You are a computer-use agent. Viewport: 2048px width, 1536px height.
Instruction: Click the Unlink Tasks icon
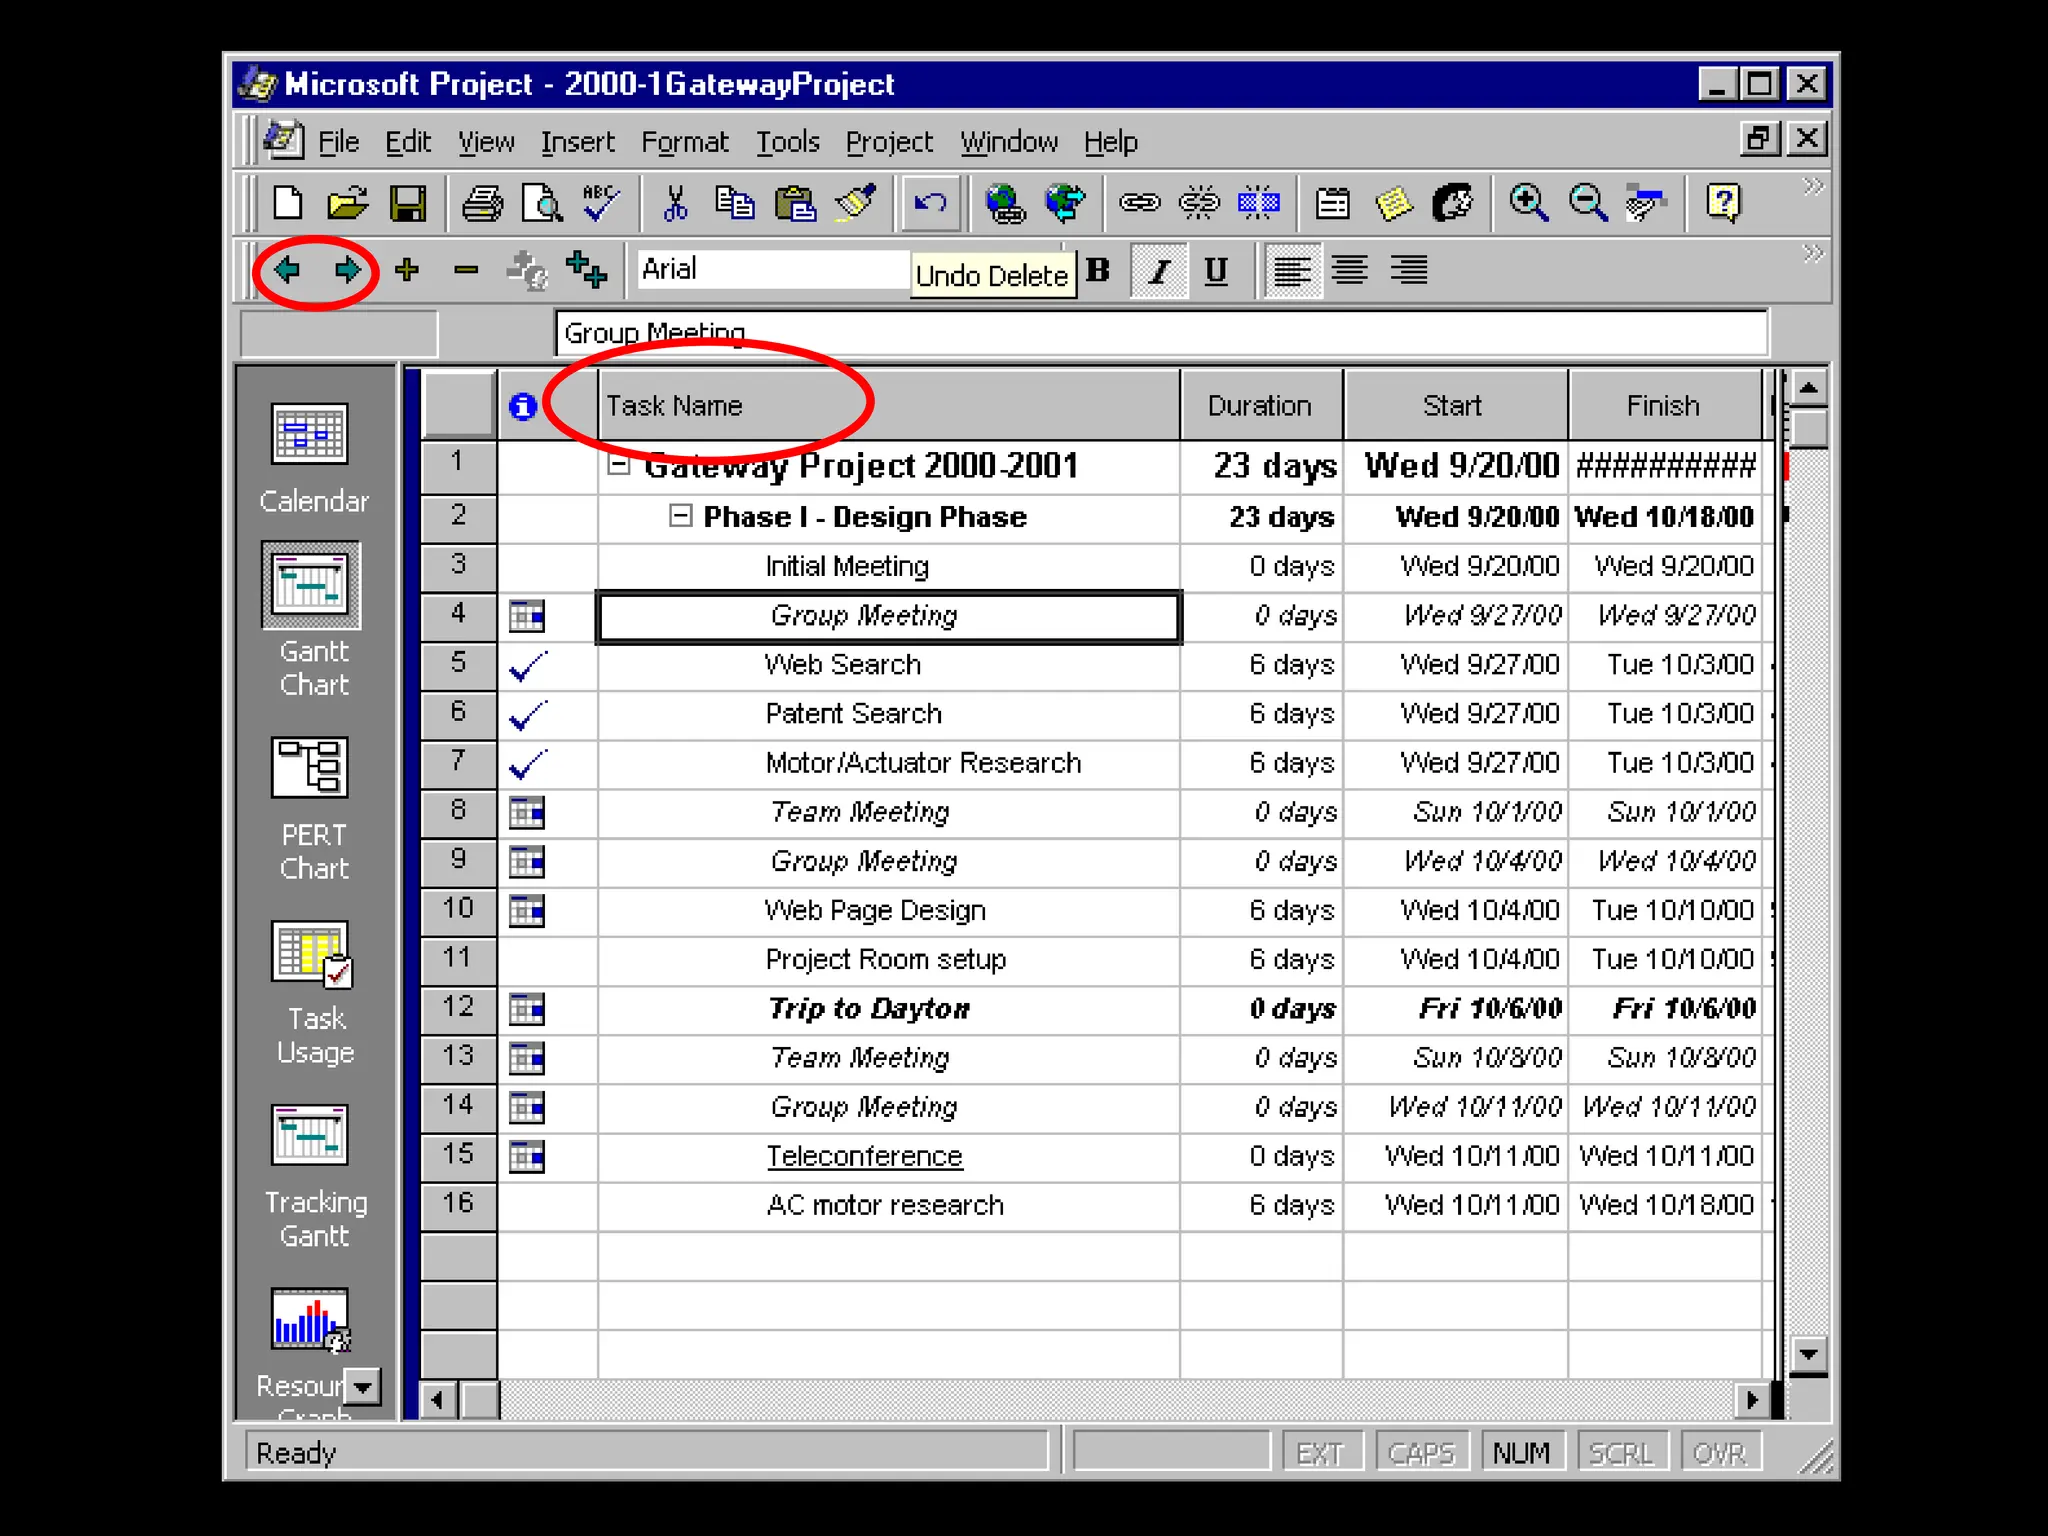[x=1198, y=204]
